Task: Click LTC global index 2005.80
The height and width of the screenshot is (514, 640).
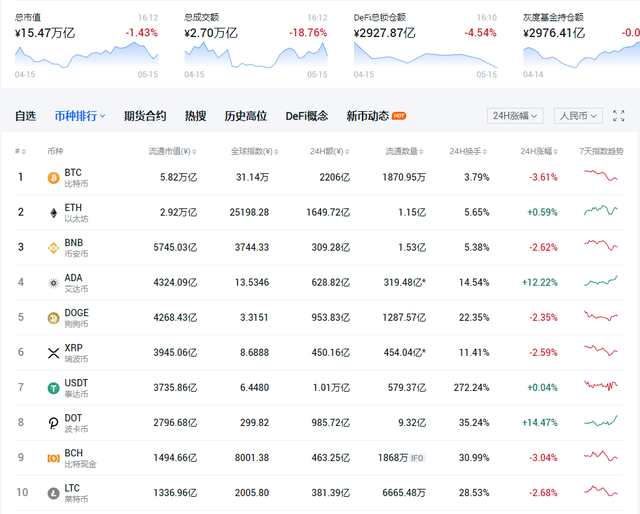Action: point(252,493)
